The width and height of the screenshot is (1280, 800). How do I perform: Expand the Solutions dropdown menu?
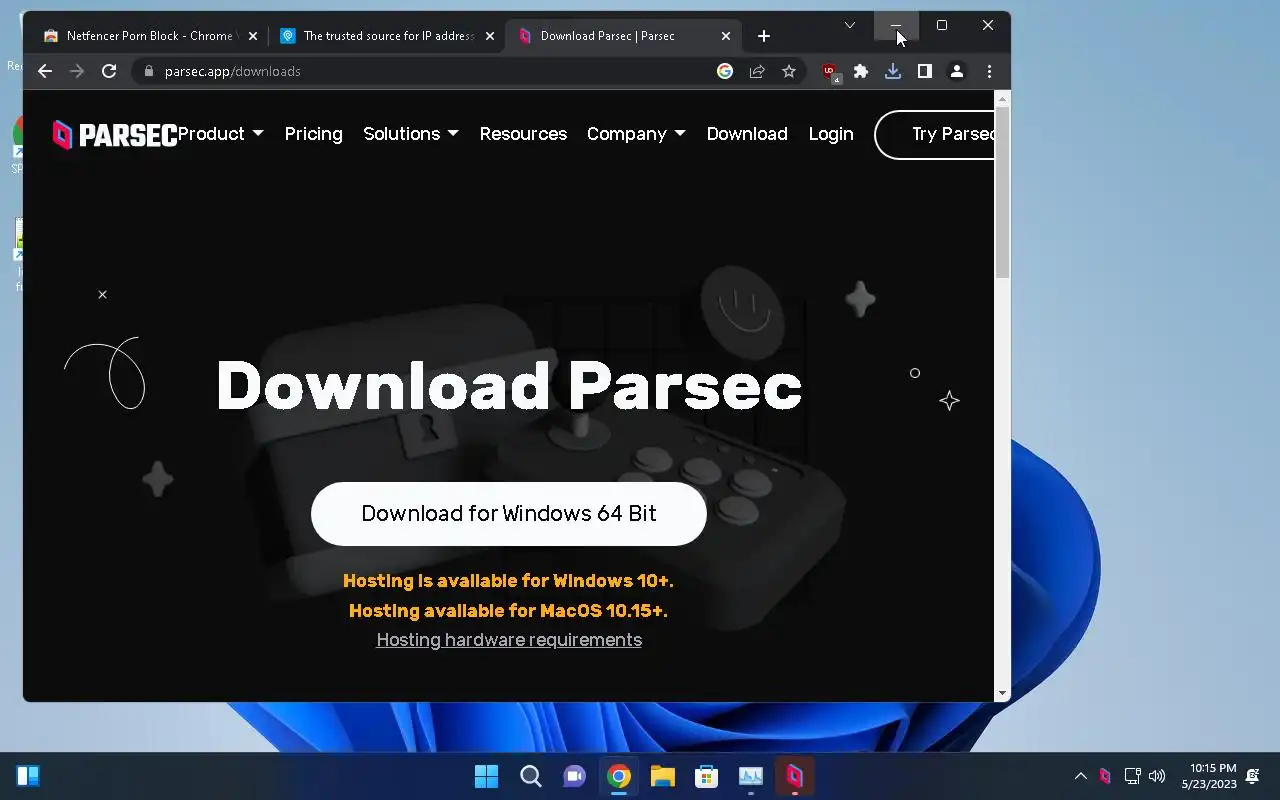tap(411, 134)
